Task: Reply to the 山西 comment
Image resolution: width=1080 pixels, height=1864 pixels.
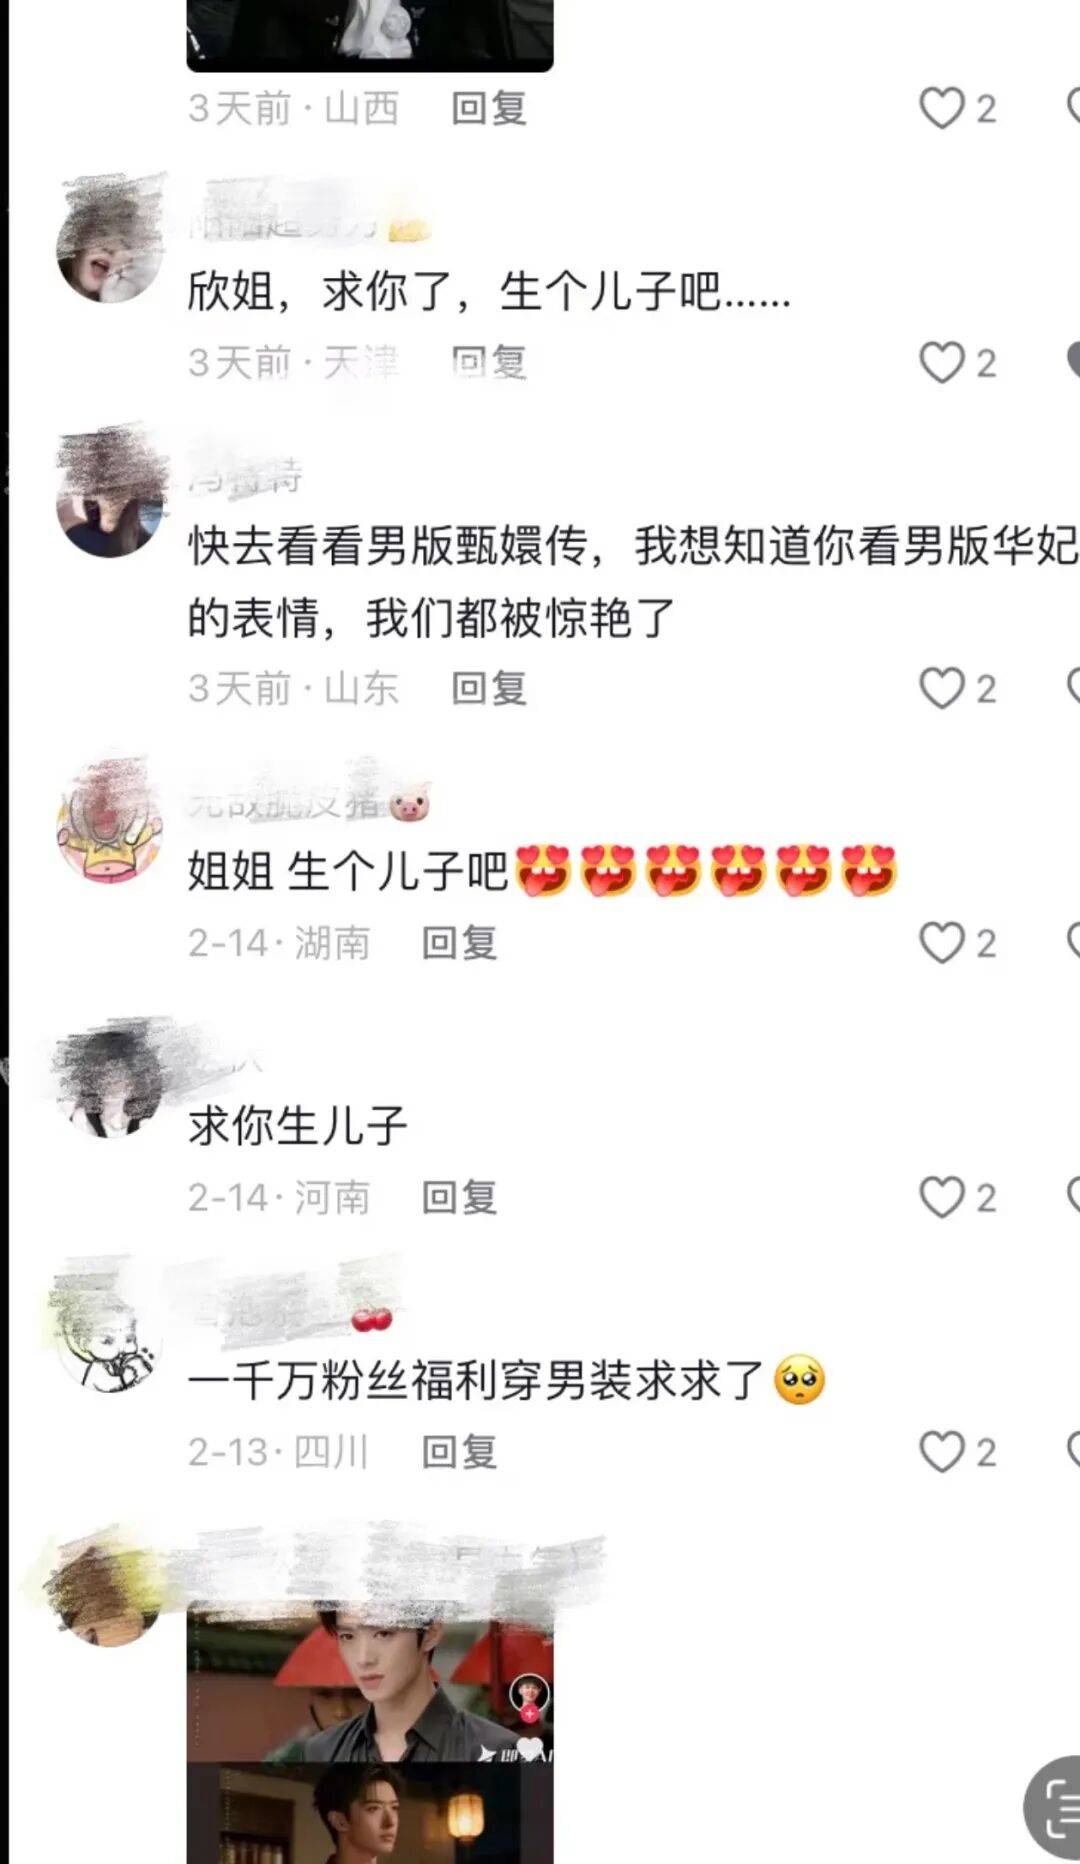Action: click(x=489, y=108)
